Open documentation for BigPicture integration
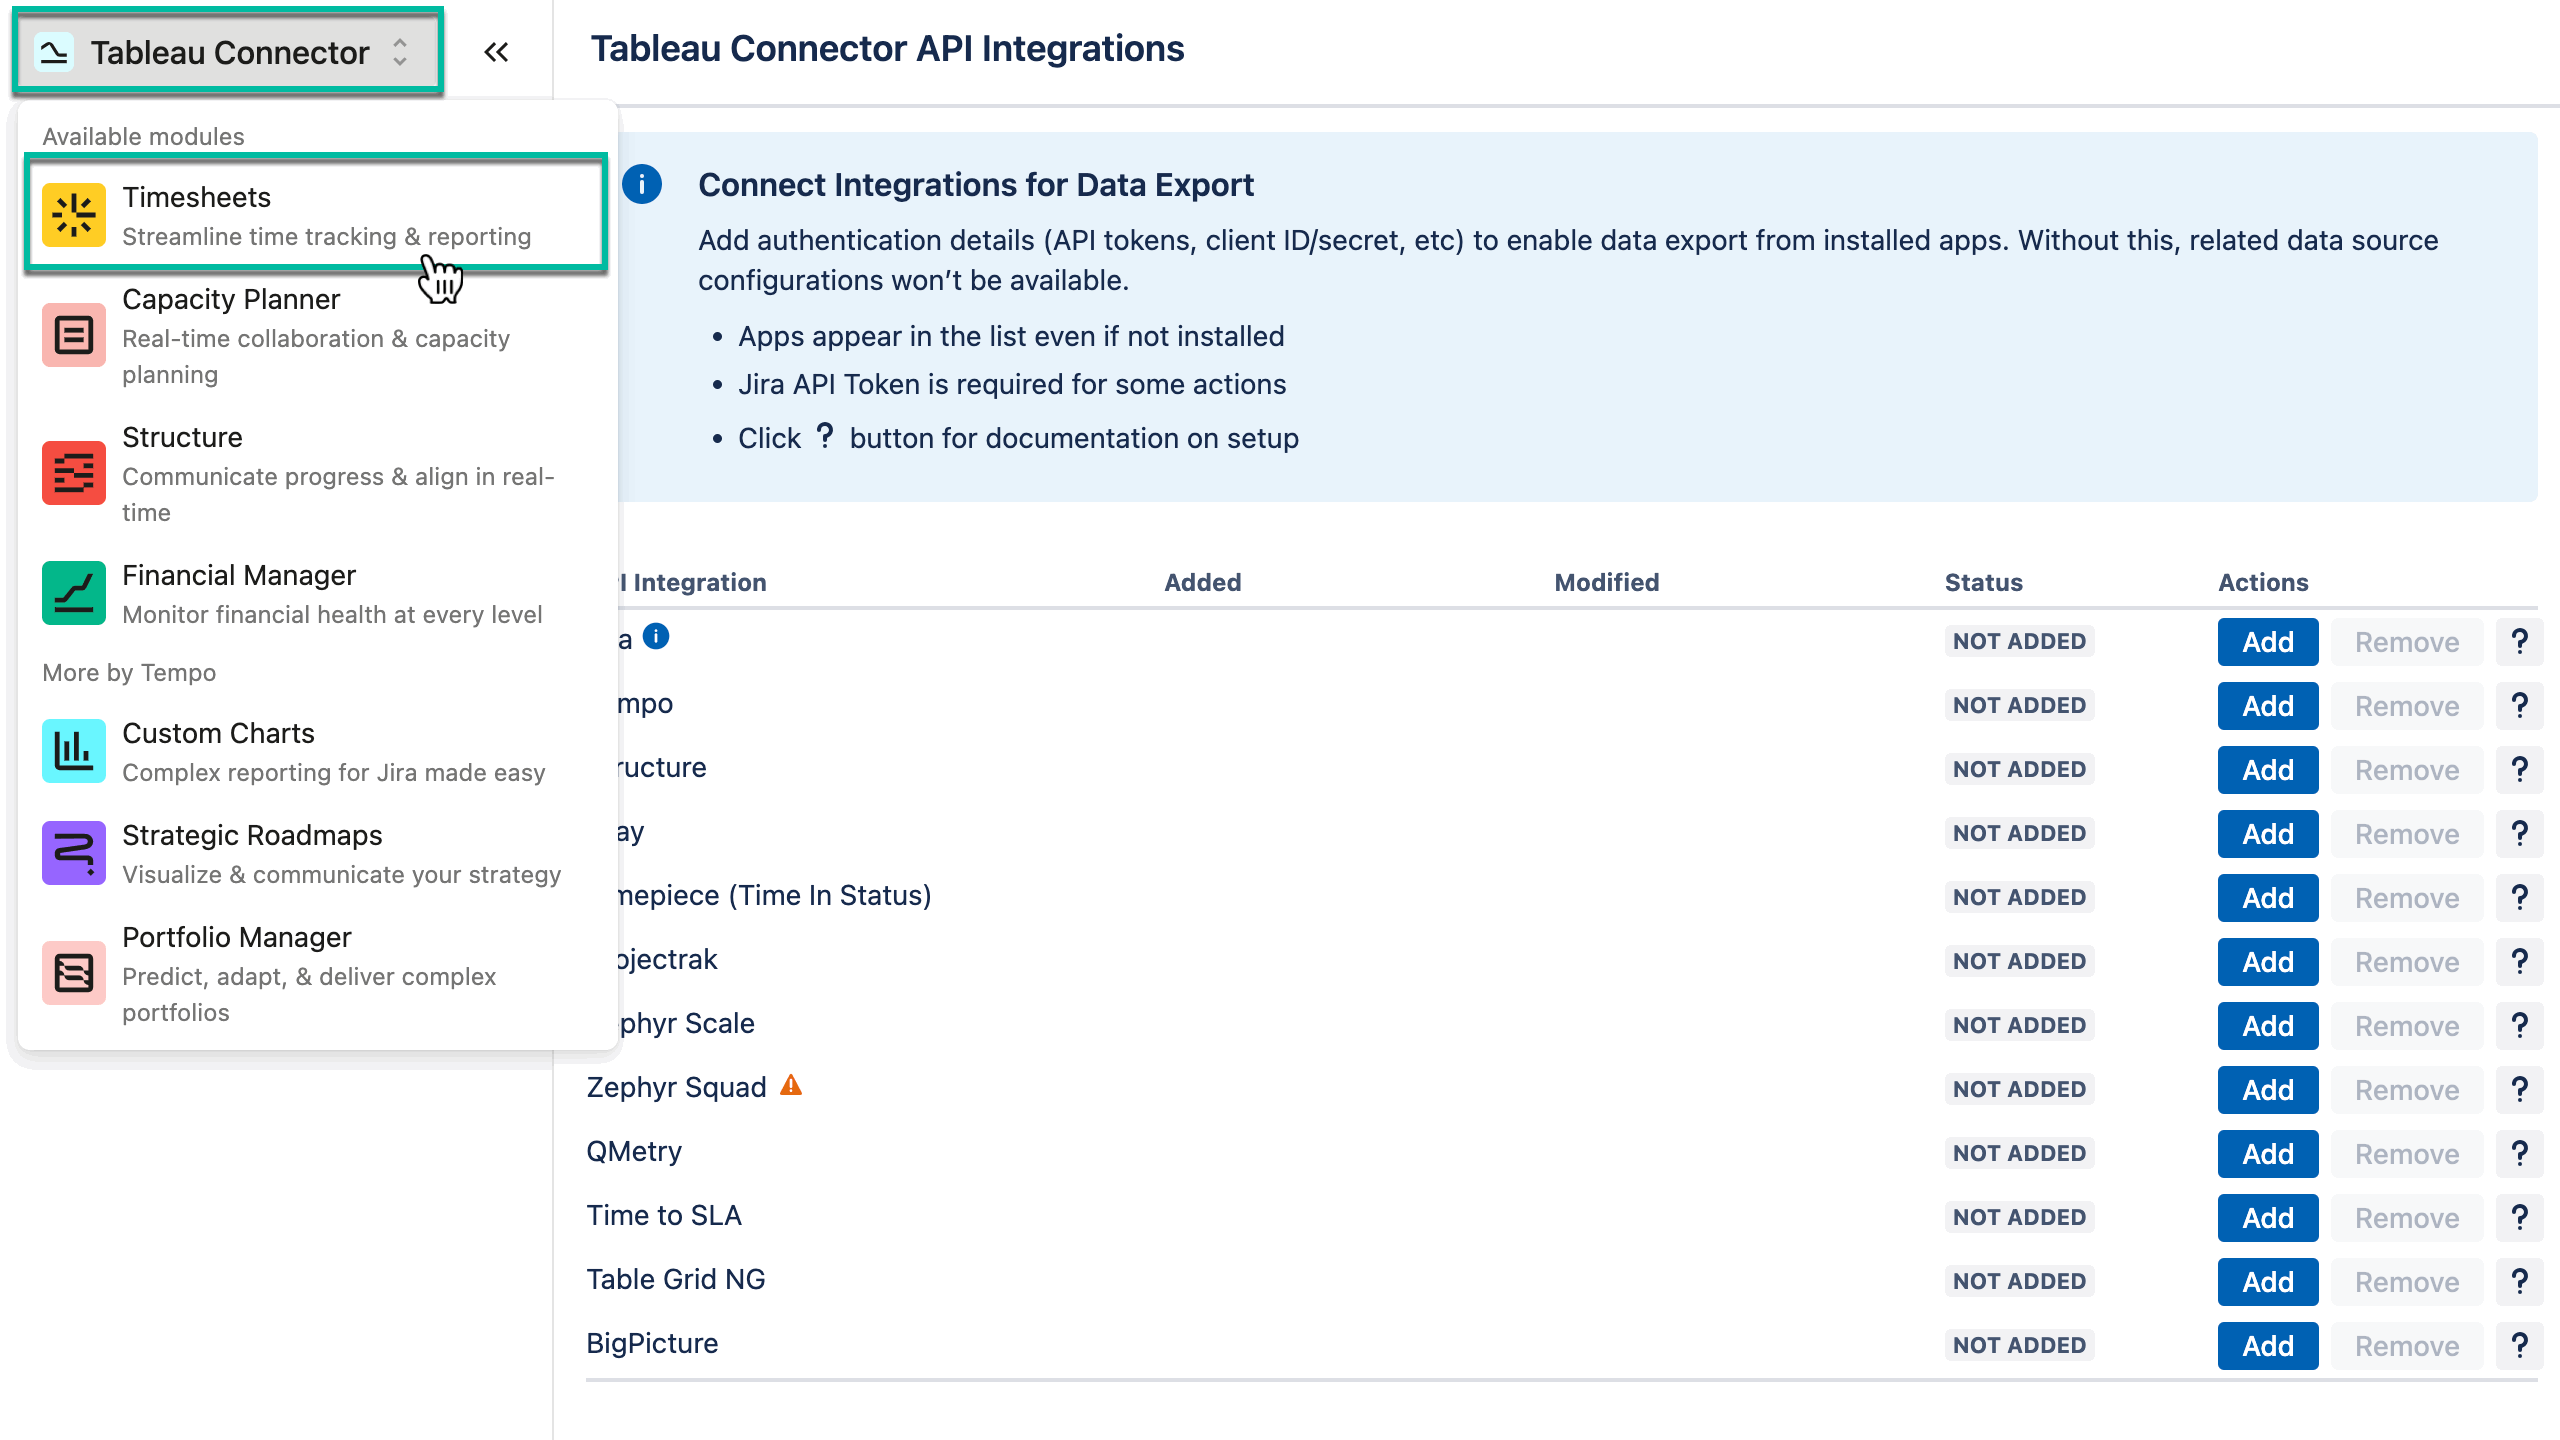The height and width of the screenshot is (1440, 2560). click(2519, 1345)
